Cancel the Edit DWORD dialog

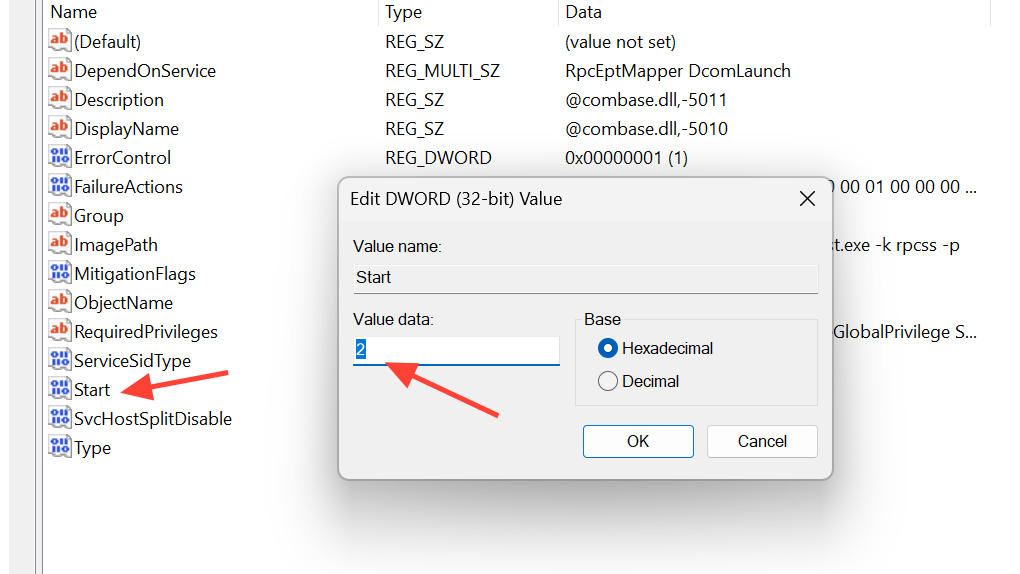pyautogui.click(x=762, y=441)
